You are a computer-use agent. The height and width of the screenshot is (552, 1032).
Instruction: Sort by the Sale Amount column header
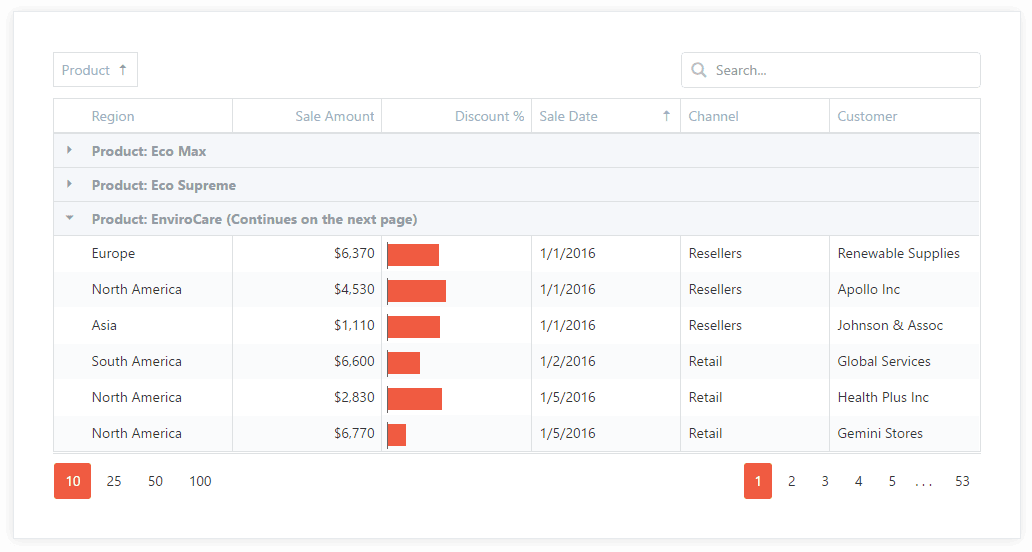[x=307, y=116]
